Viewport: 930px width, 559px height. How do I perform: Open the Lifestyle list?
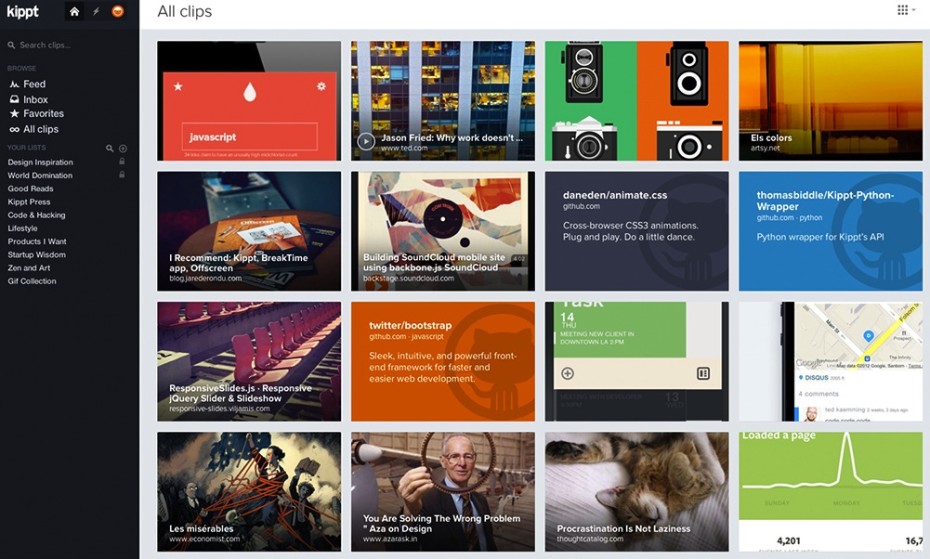pyautogui.click(x=23, y=228)
